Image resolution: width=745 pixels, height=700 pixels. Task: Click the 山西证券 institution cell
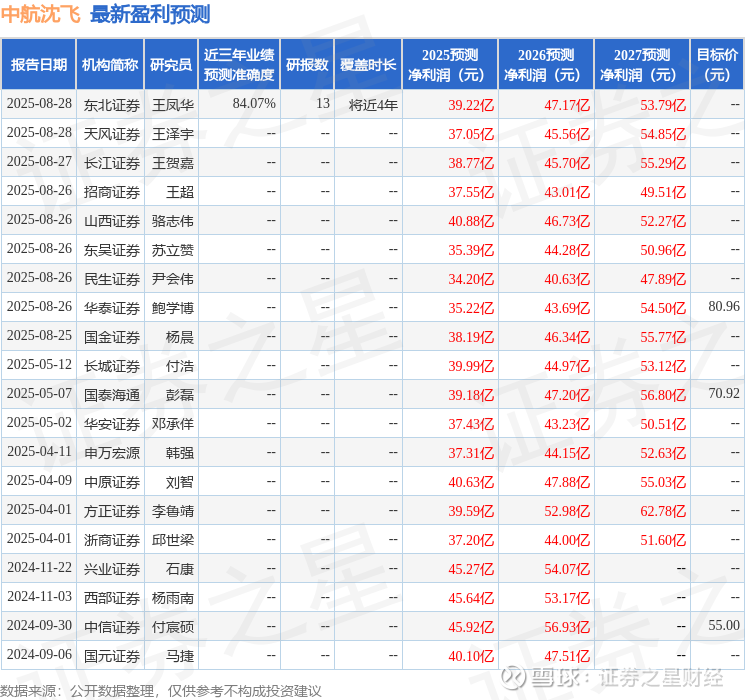point(112,221)
